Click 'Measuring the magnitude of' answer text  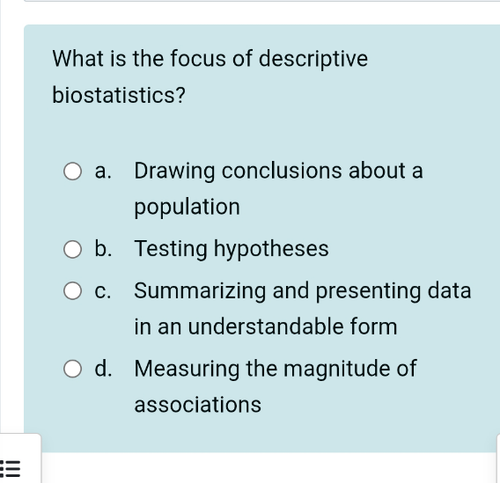click(275, 369)
